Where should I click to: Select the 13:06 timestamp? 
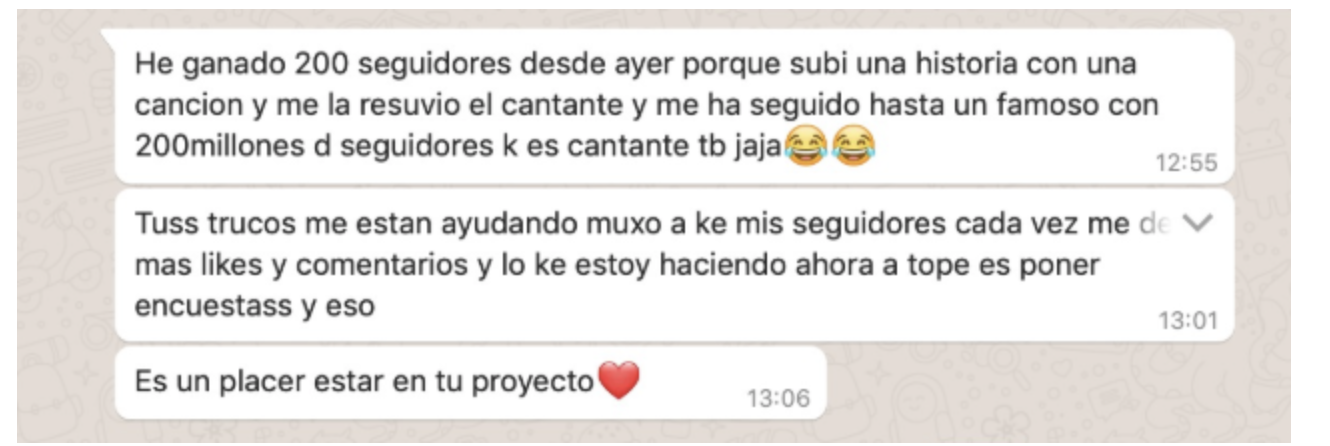pos(778,399)
